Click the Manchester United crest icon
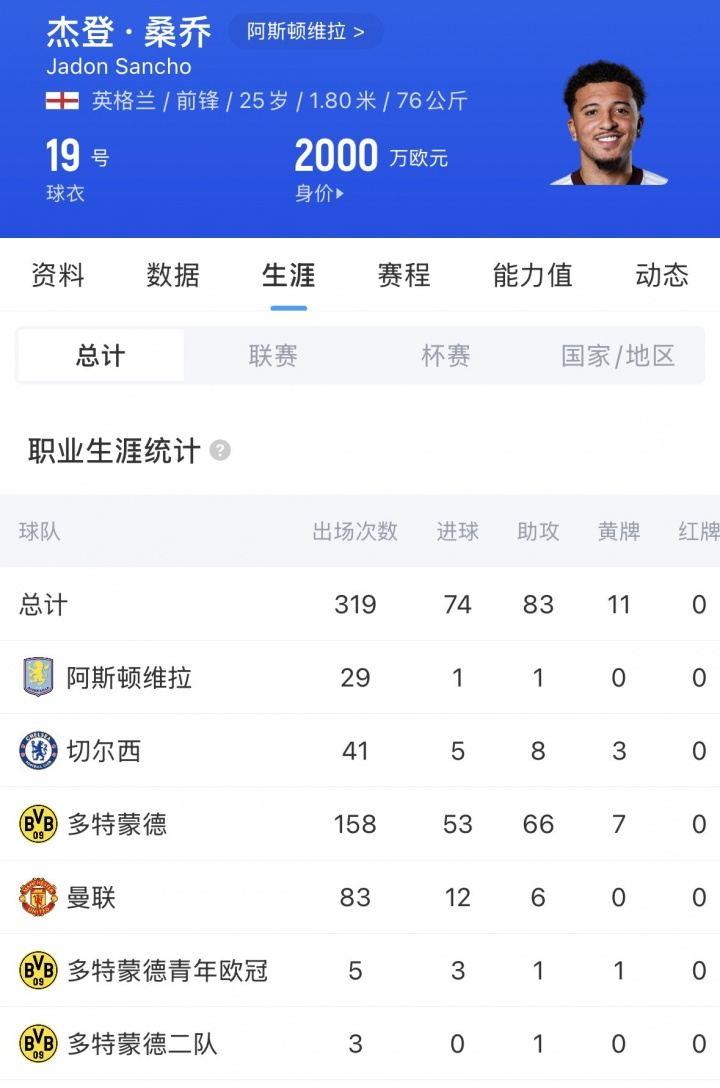This screenshot has width=720, height=1088. 38,898
